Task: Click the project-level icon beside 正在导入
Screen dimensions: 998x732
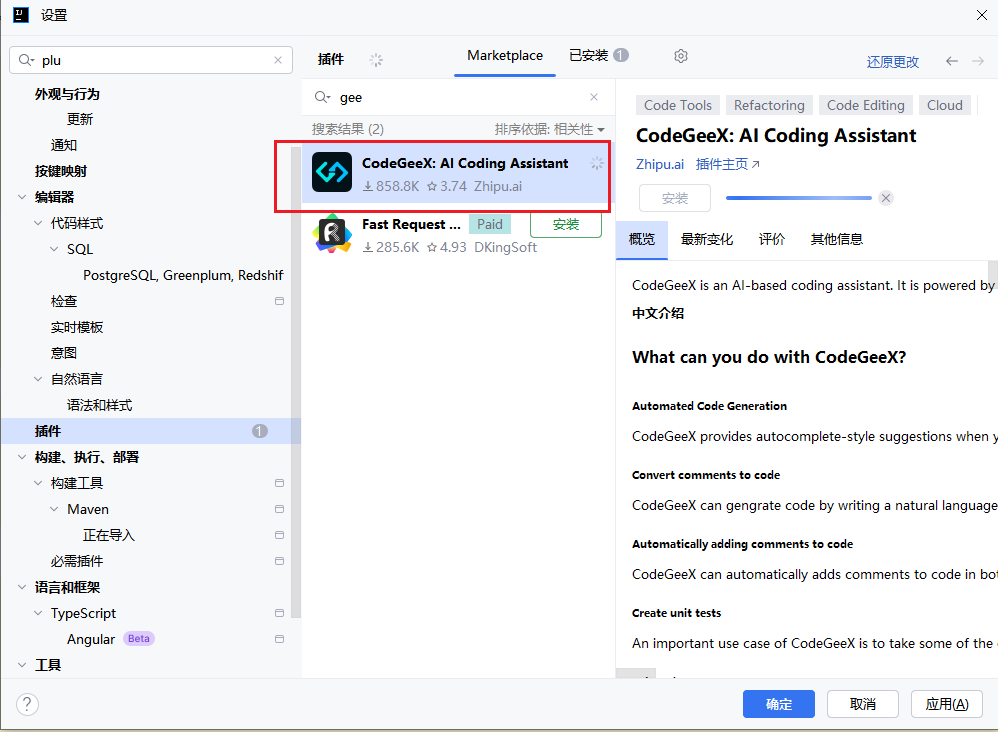Action: [x=279, y=535]
